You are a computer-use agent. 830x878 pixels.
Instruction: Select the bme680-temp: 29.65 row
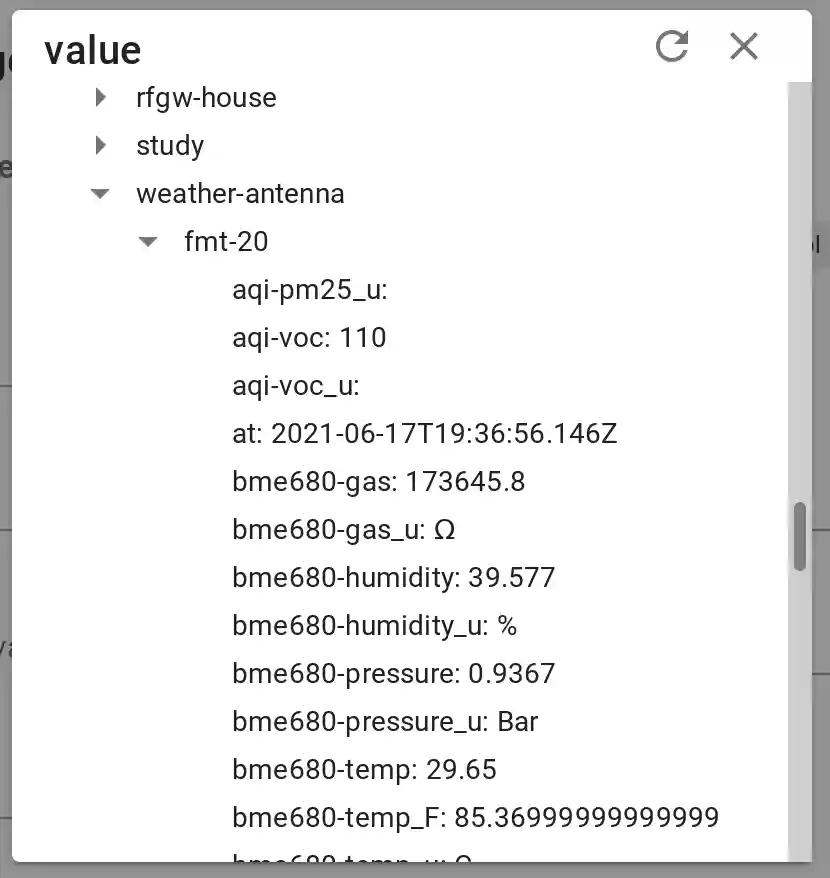[x=364, y=770]
